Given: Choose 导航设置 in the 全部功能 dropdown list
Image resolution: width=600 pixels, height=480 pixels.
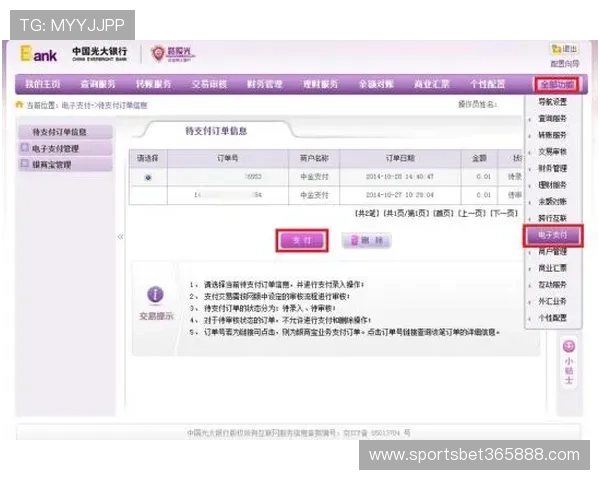Looking at the screenshot, I should 553,102.
